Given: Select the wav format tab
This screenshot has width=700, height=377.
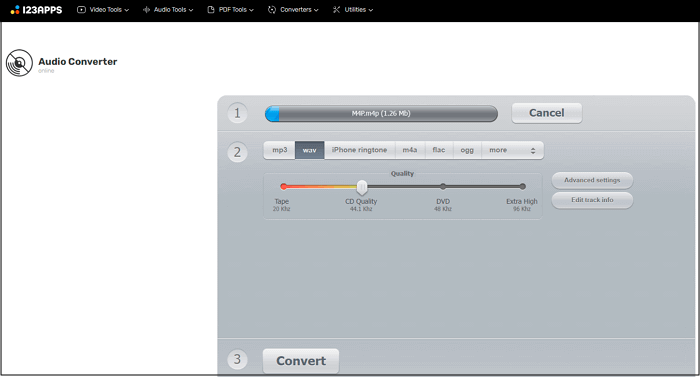Looking at the screenshot, I should (x=309, y=150).
